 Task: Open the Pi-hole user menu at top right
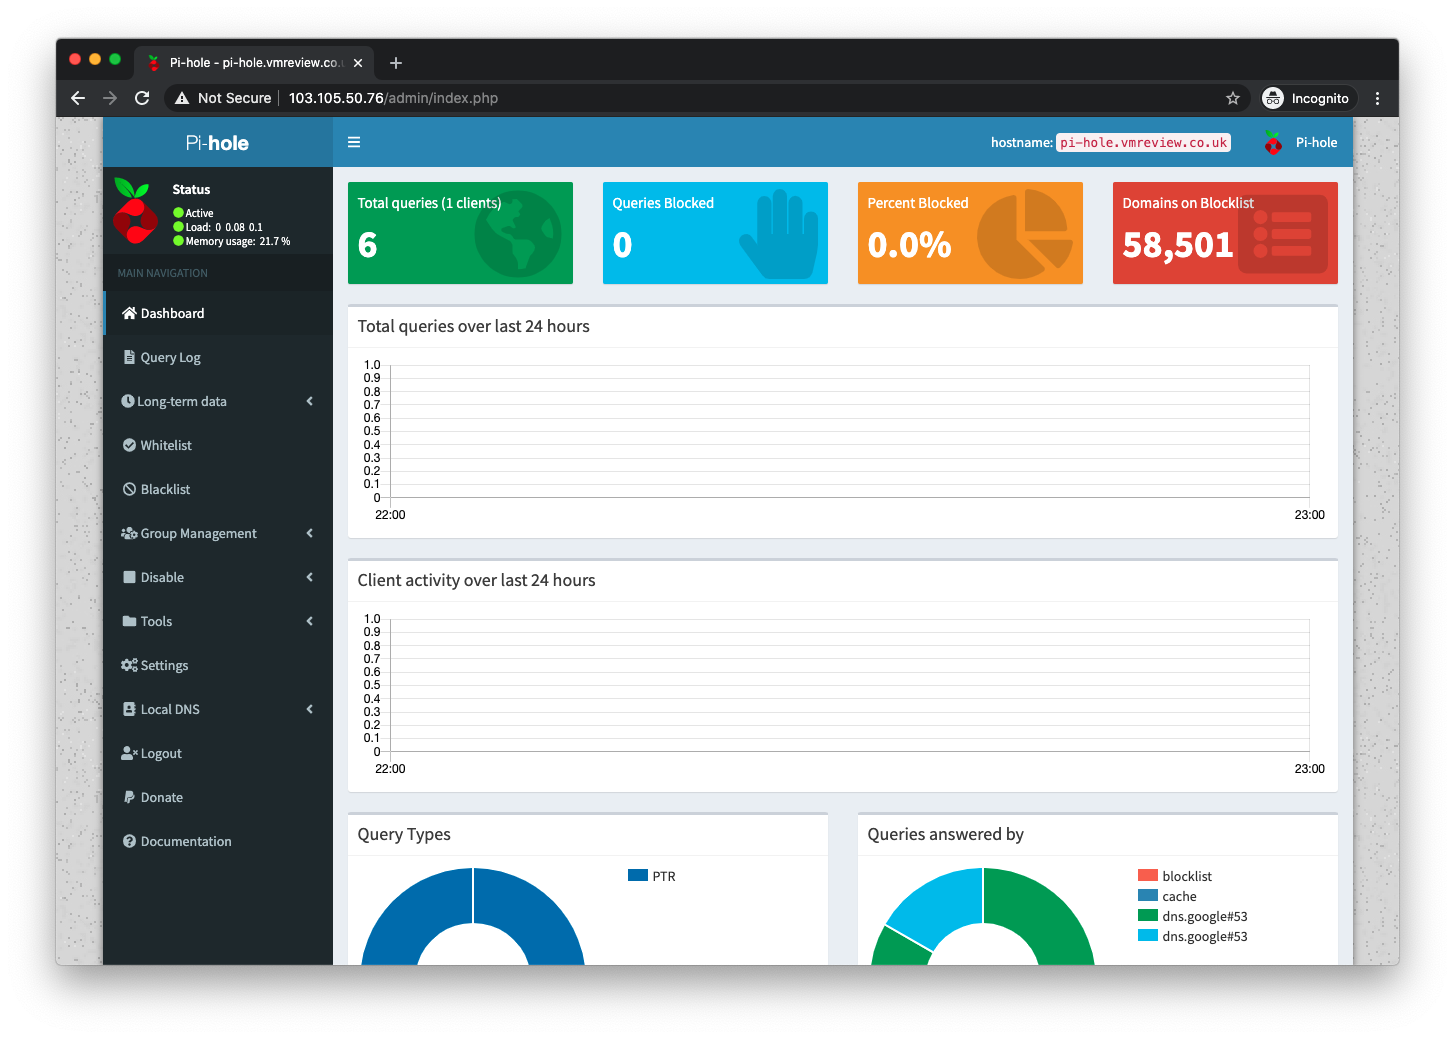pyautogui.click(x=1301, y=142)
